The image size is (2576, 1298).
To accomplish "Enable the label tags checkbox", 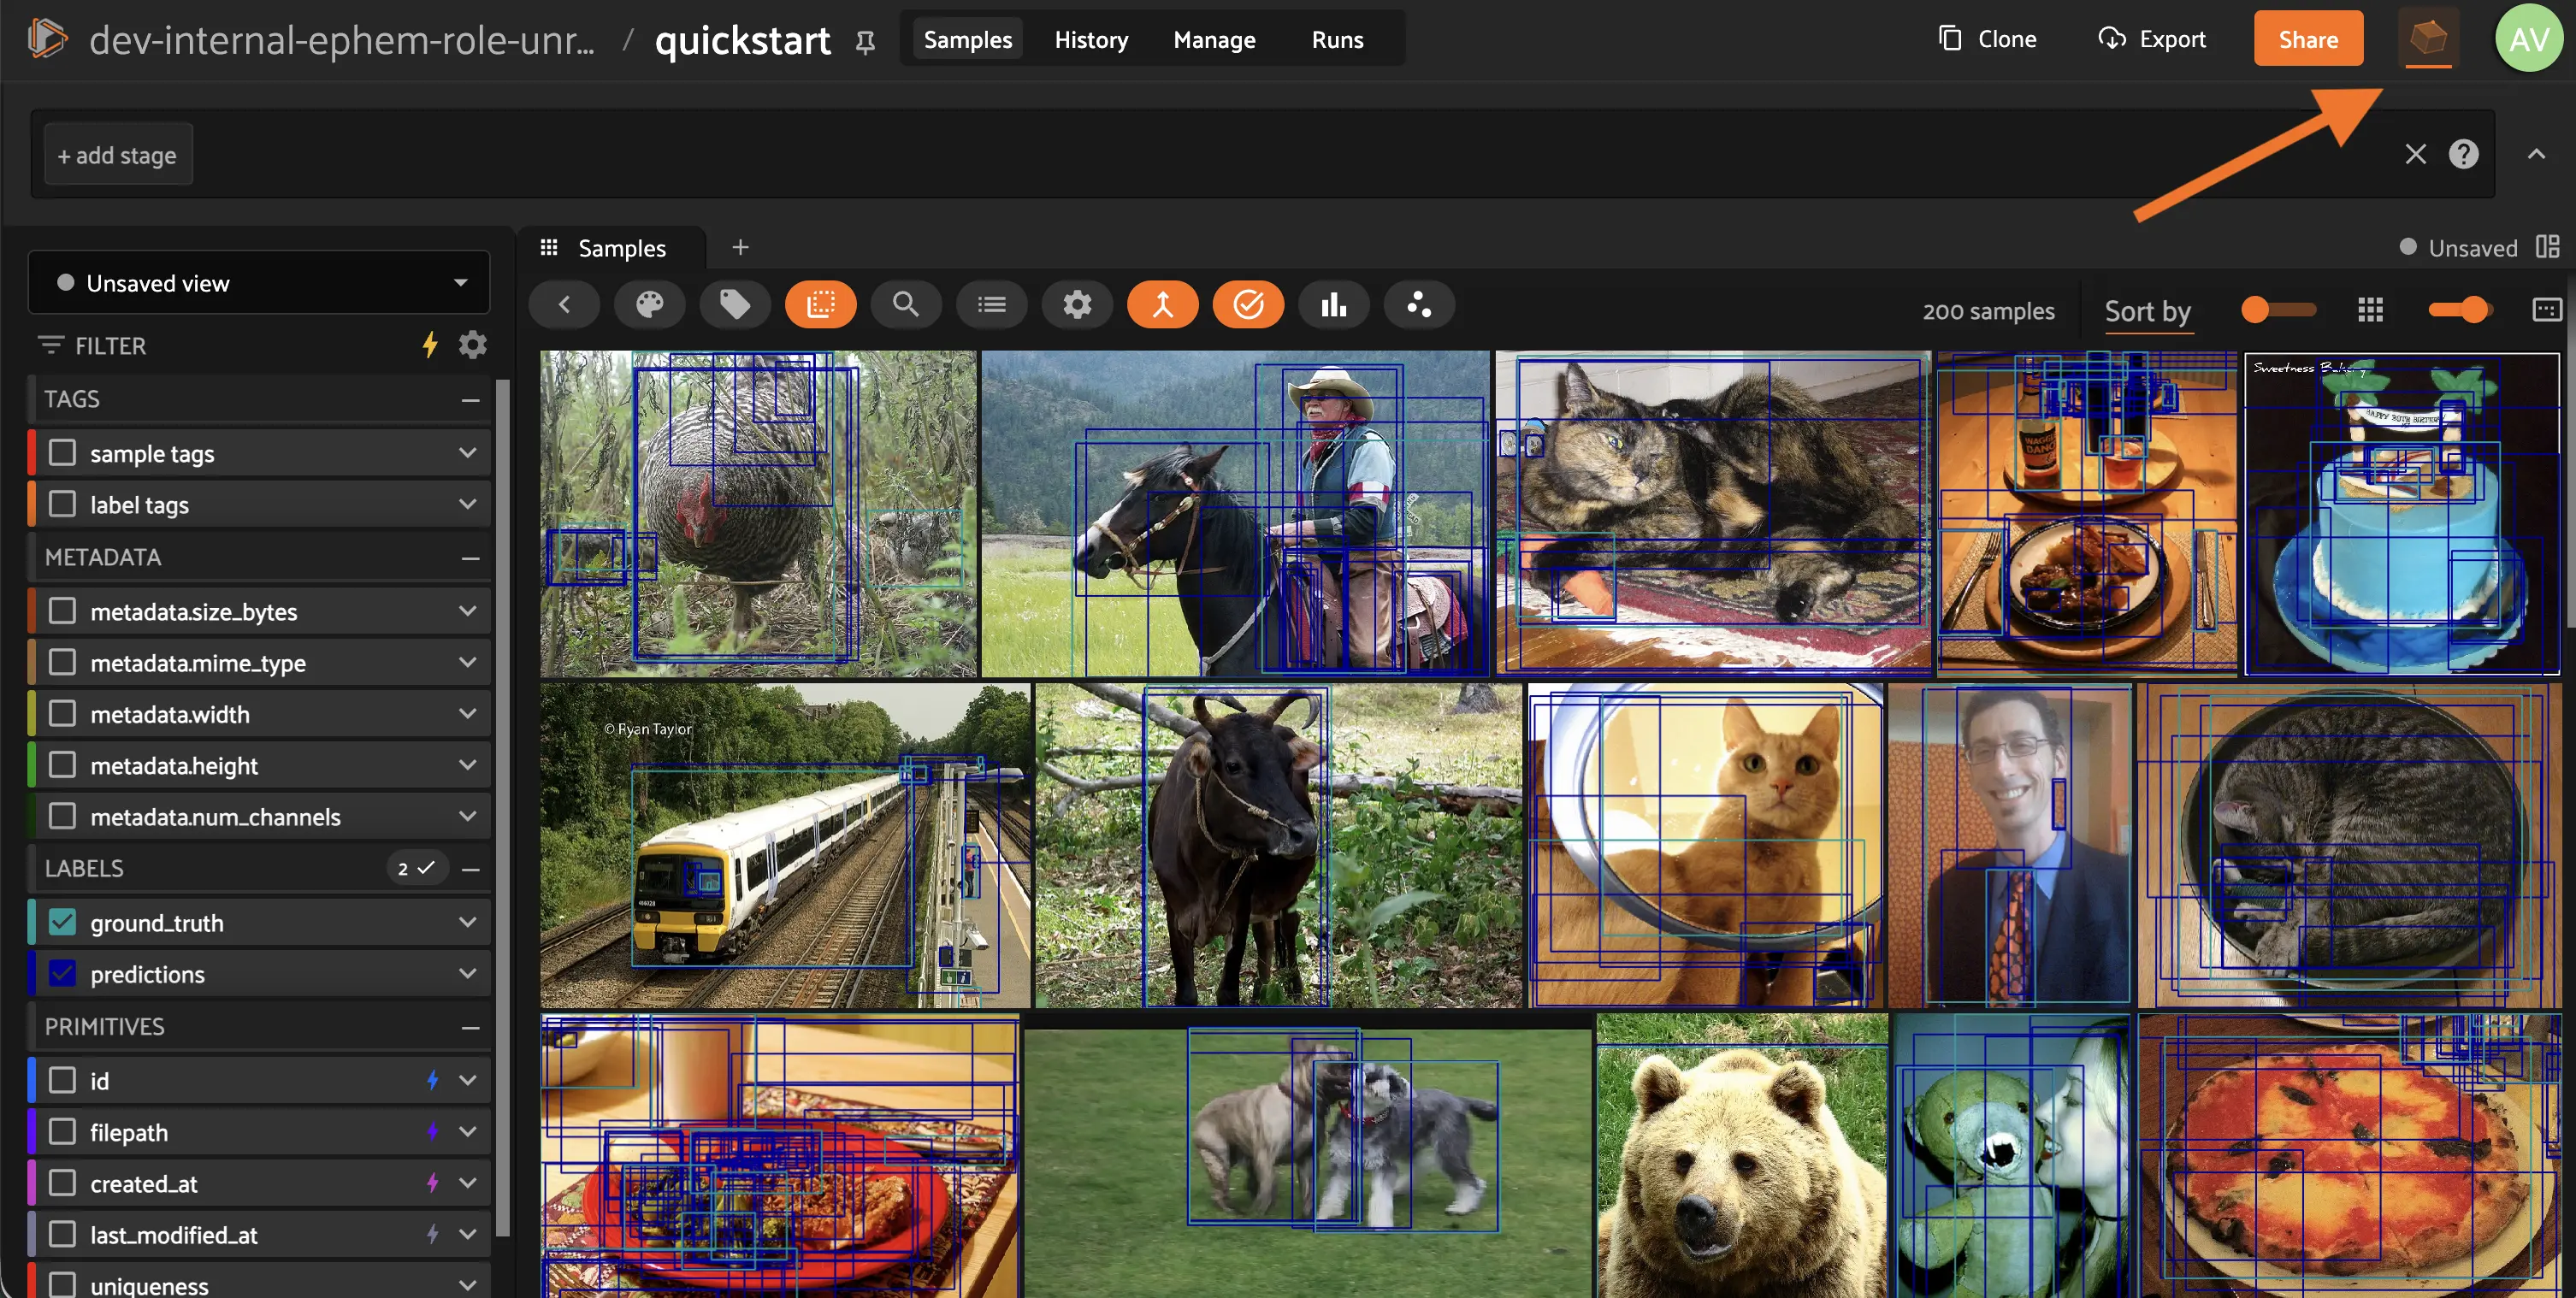I will click(62, 504).
